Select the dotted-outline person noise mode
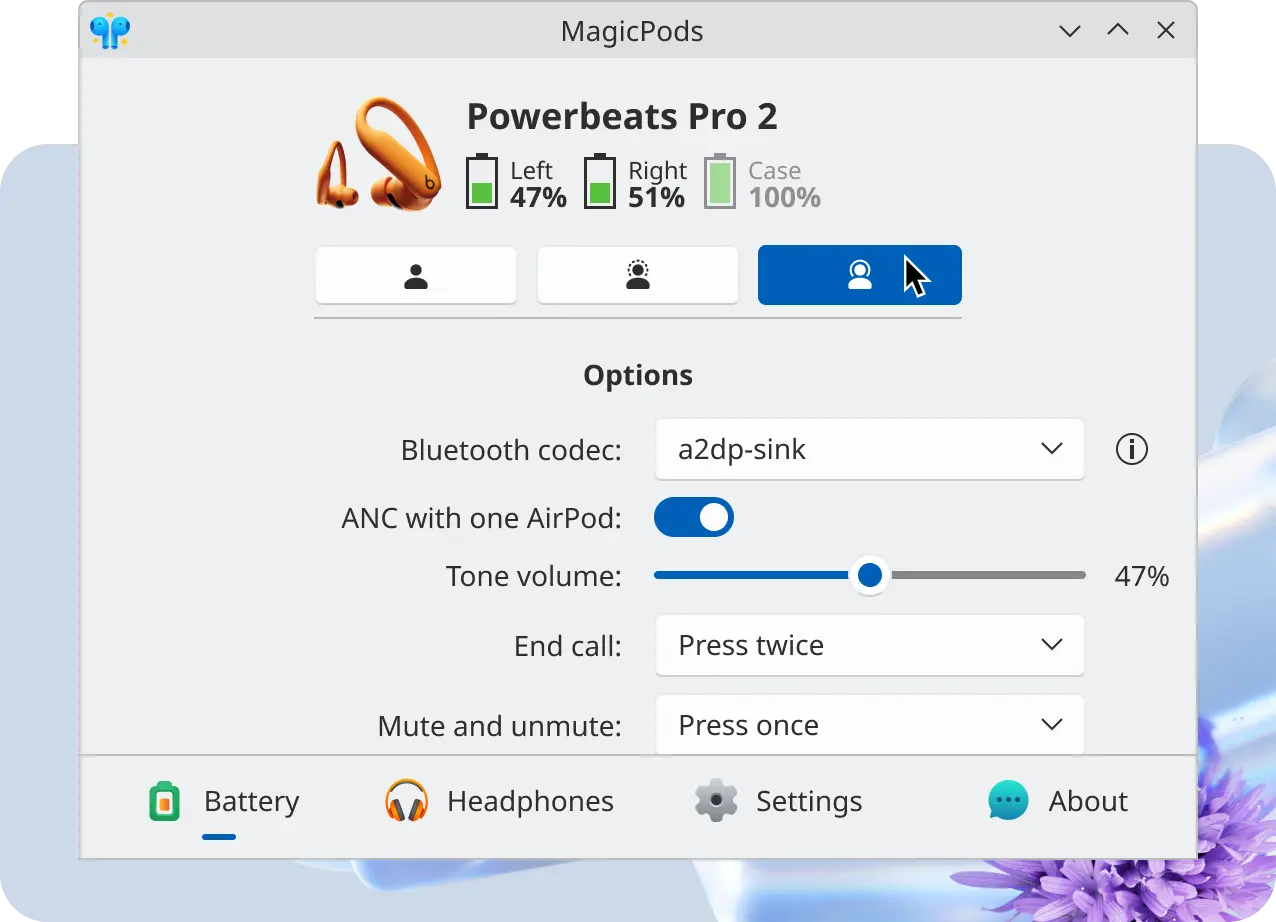This screenshot has width=1276, height=922. pyautogui.click(x=638, y=275)
